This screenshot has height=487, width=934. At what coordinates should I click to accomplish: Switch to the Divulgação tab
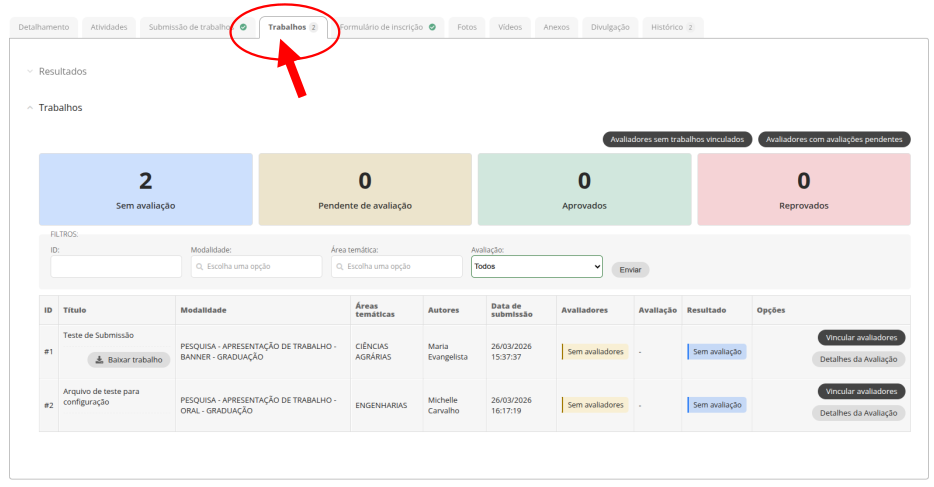coord(610,27)
